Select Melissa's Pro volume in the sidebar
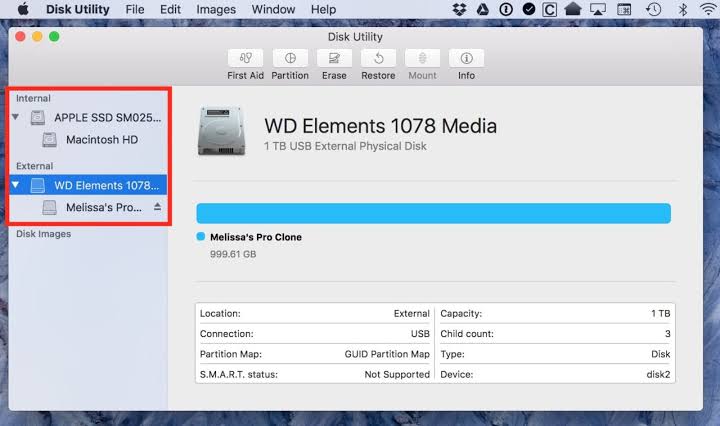This screenshot has width=720, height=426. coord(88,207)
